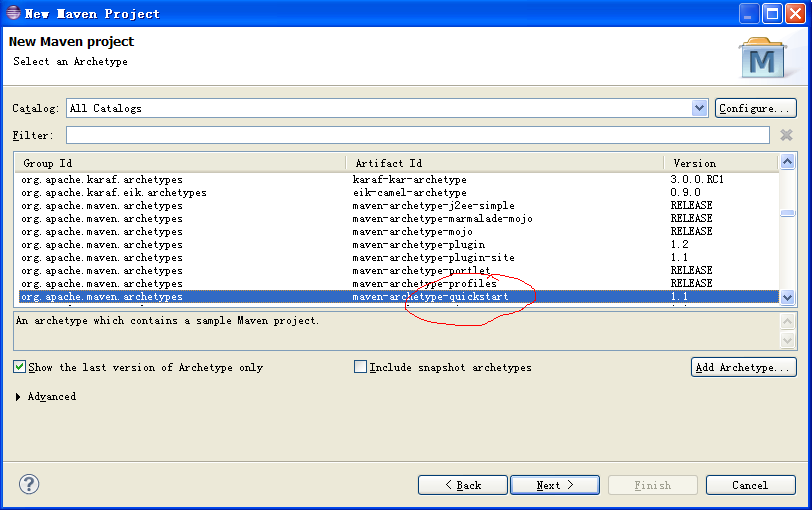Click the Eclipse icon in title bar
The image size is (812, 510).
pyautogui.click(x=13, y=13)
